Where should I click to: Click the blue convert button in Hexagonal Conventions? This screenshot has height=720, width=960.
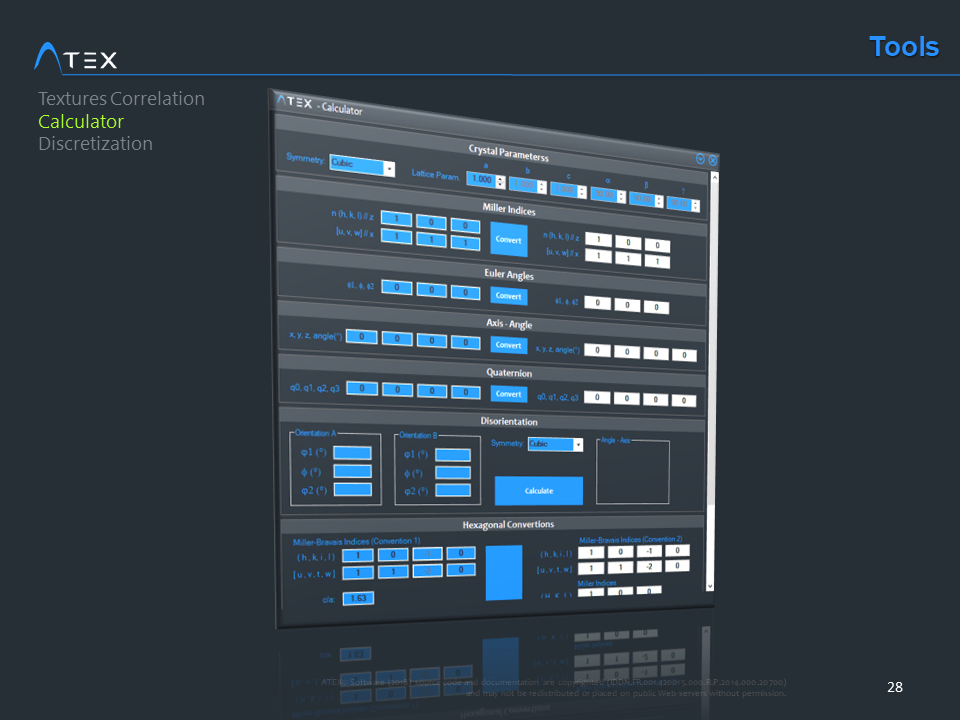click(x=504, y=572)
